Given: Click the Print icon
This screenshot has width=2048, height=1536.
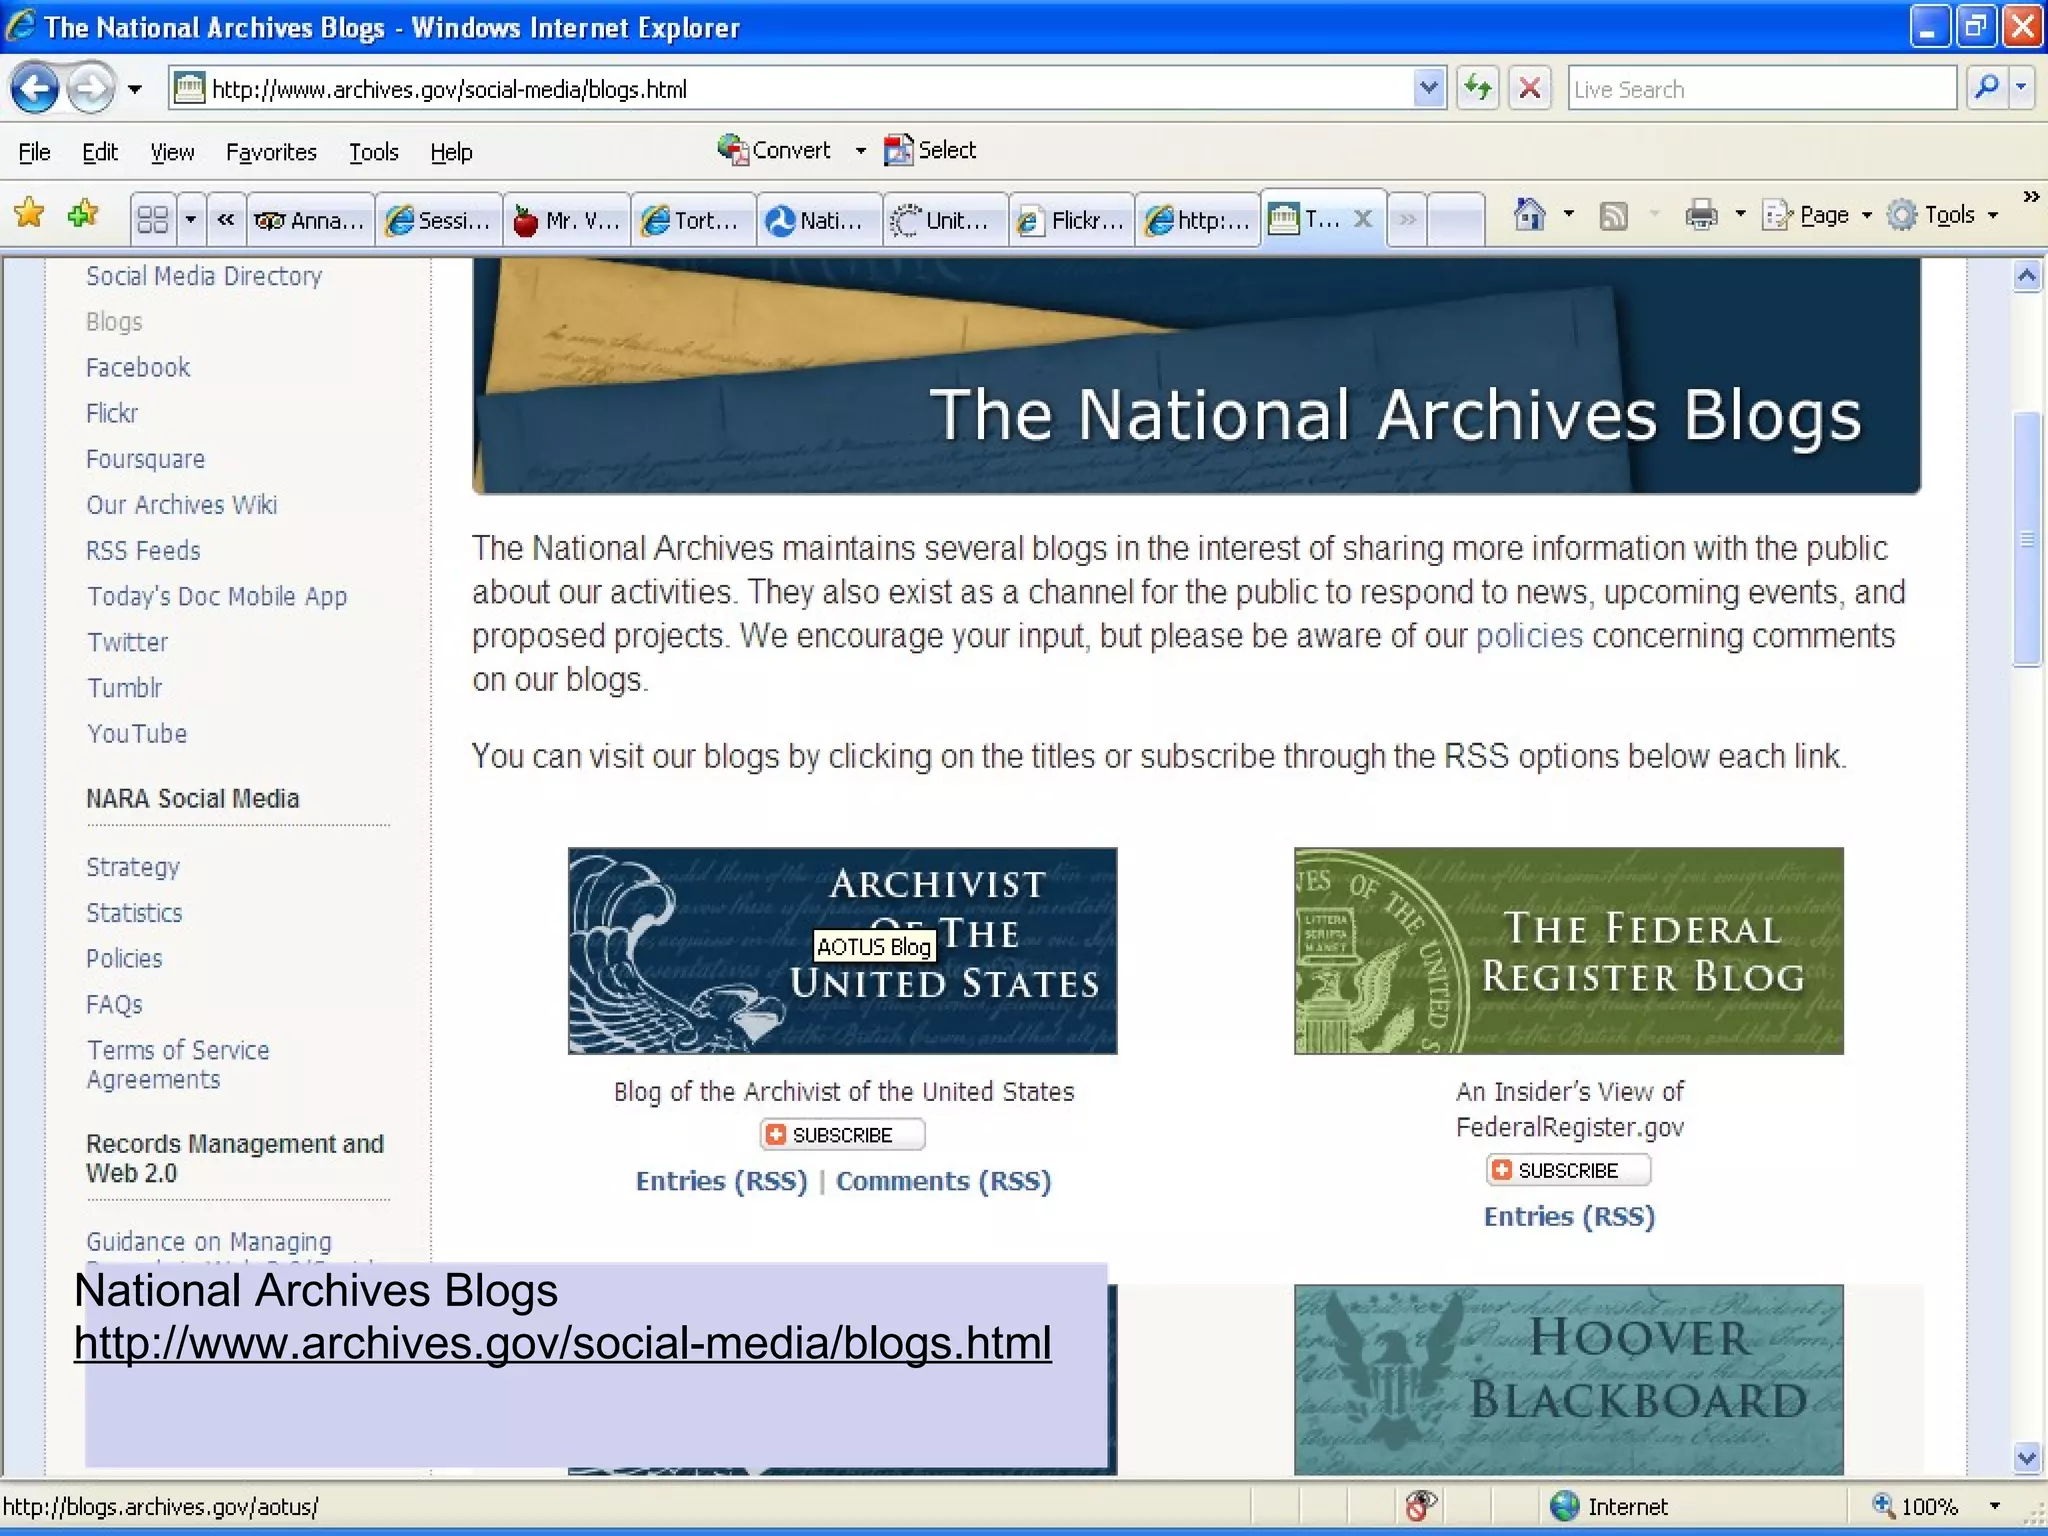Looking at the screenshot, I should coord(1701,215).
